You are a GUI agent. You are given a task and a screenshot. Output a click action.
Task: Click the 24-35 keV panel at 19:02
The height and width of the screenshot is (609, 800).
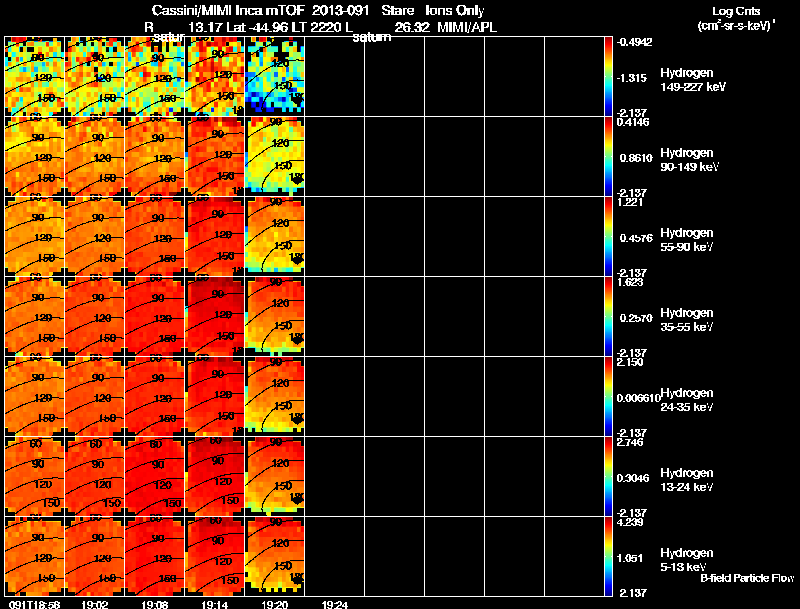pos(94,396)
